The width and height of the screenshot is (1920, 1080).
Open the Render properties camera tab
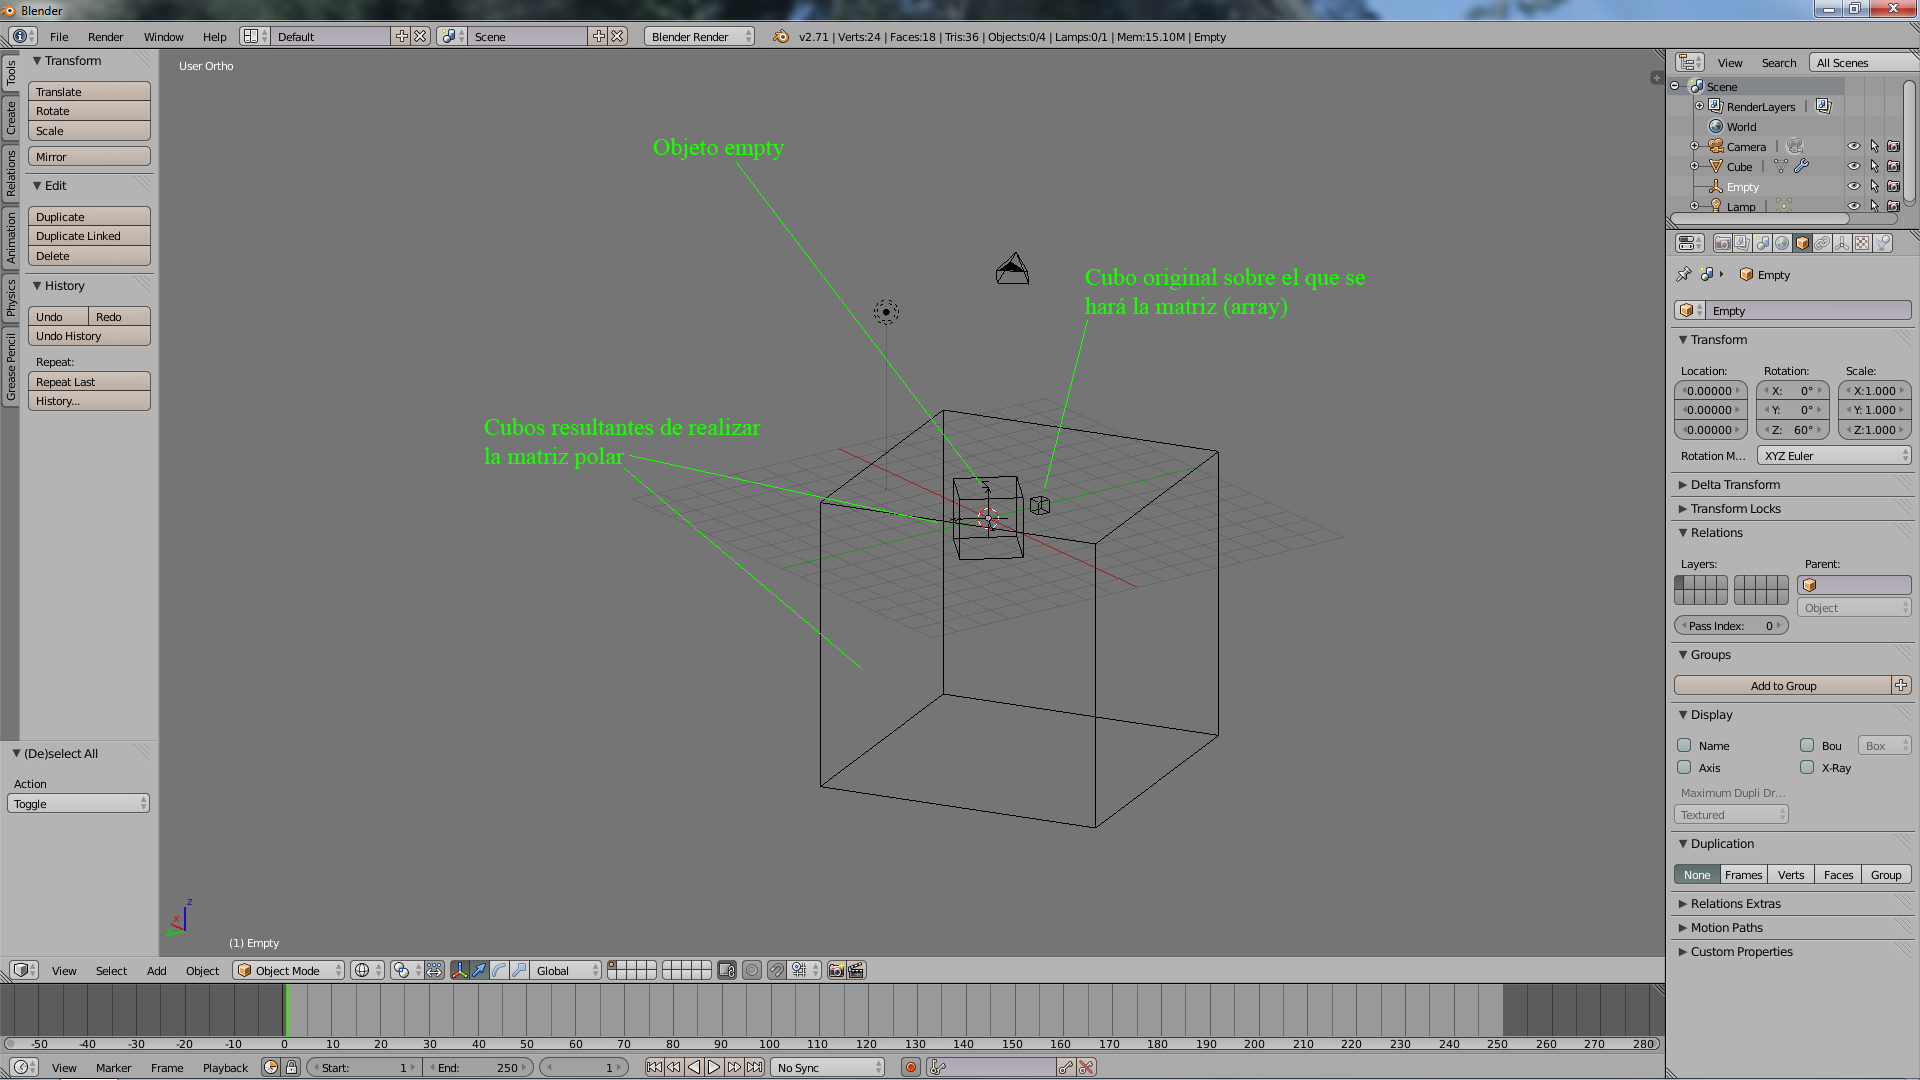[1722, 243]
